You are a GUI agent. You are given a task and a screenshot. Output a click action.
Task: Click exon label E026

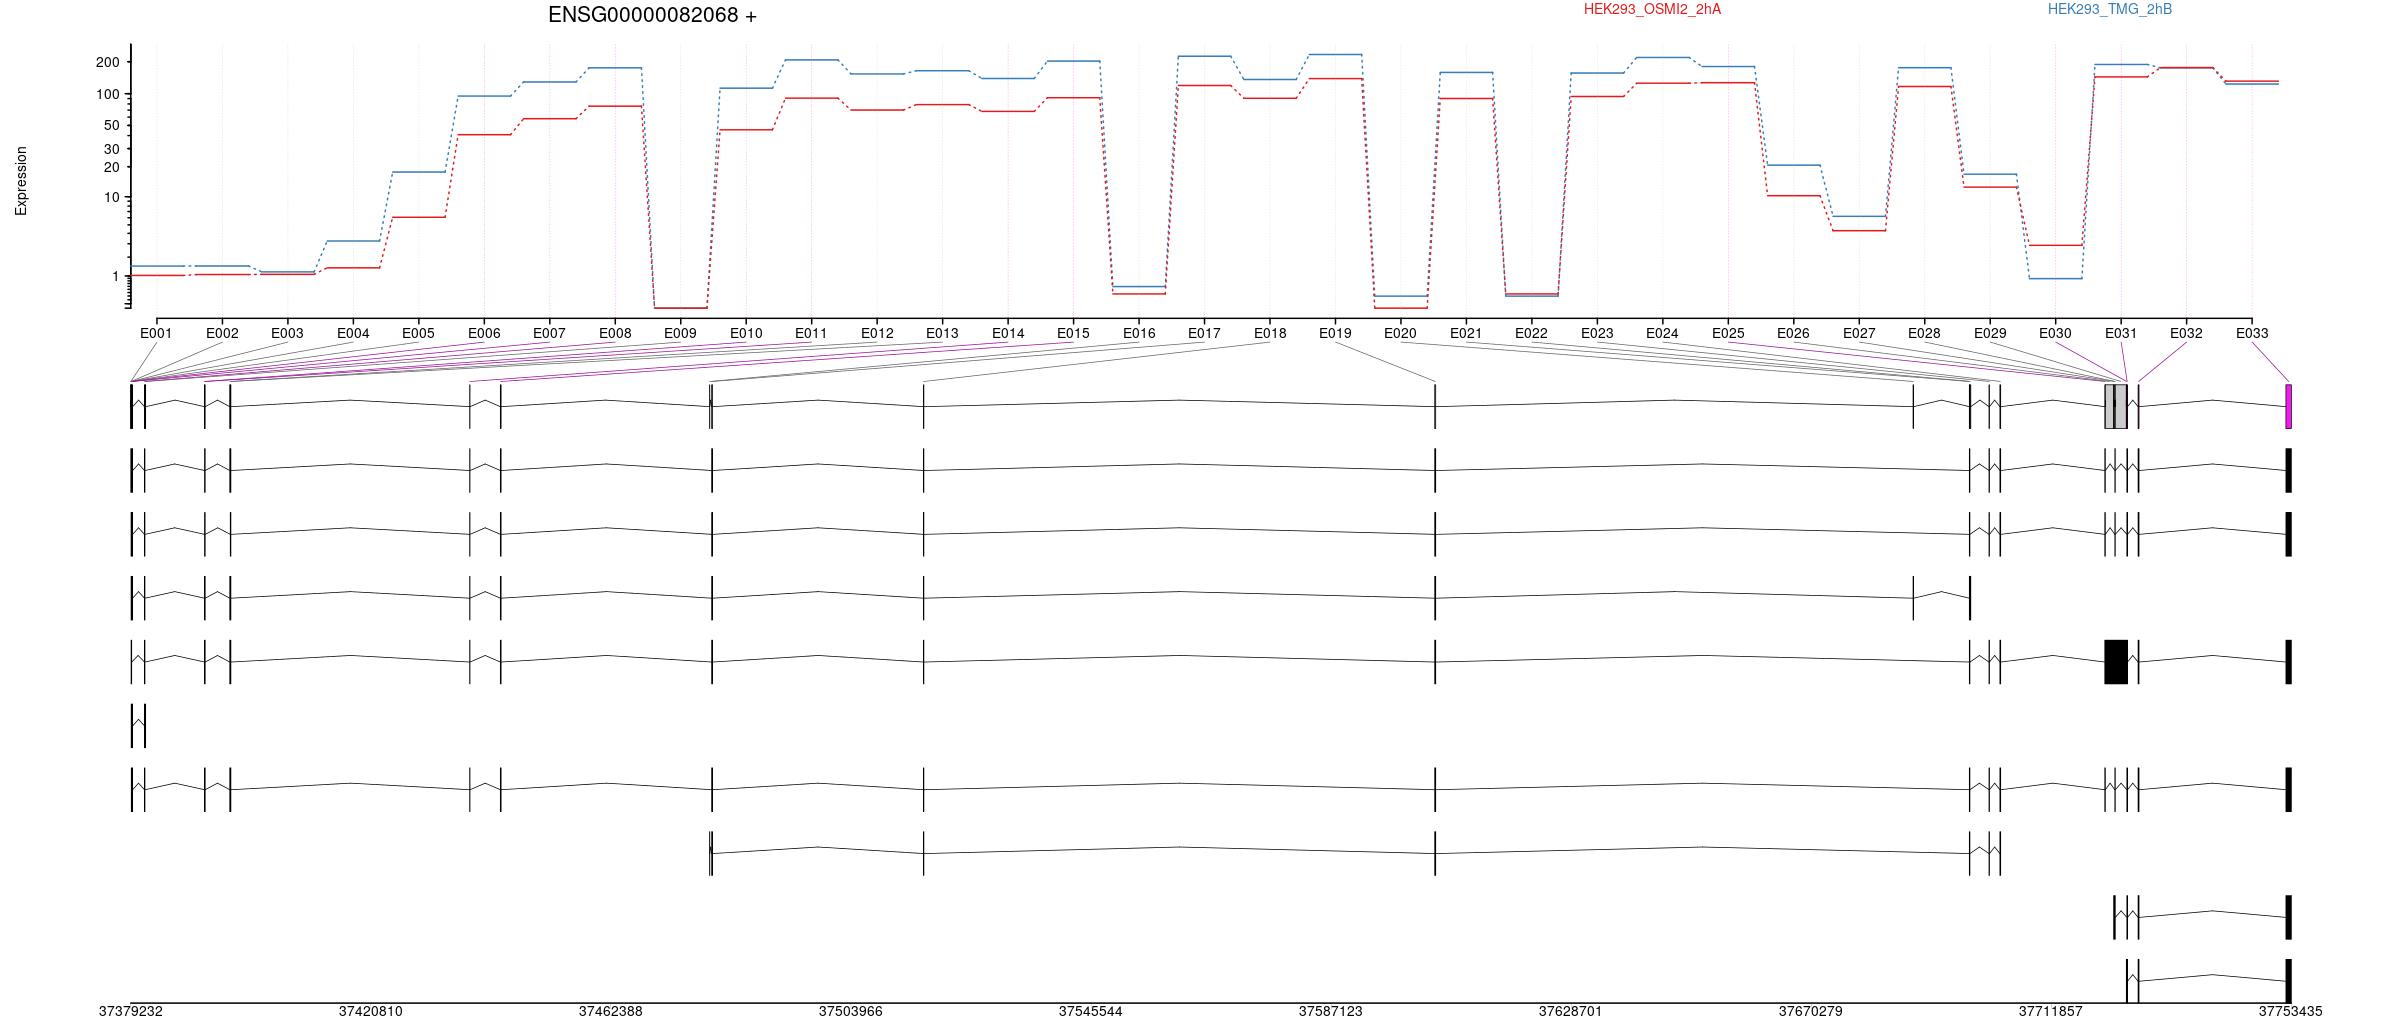1793,333
